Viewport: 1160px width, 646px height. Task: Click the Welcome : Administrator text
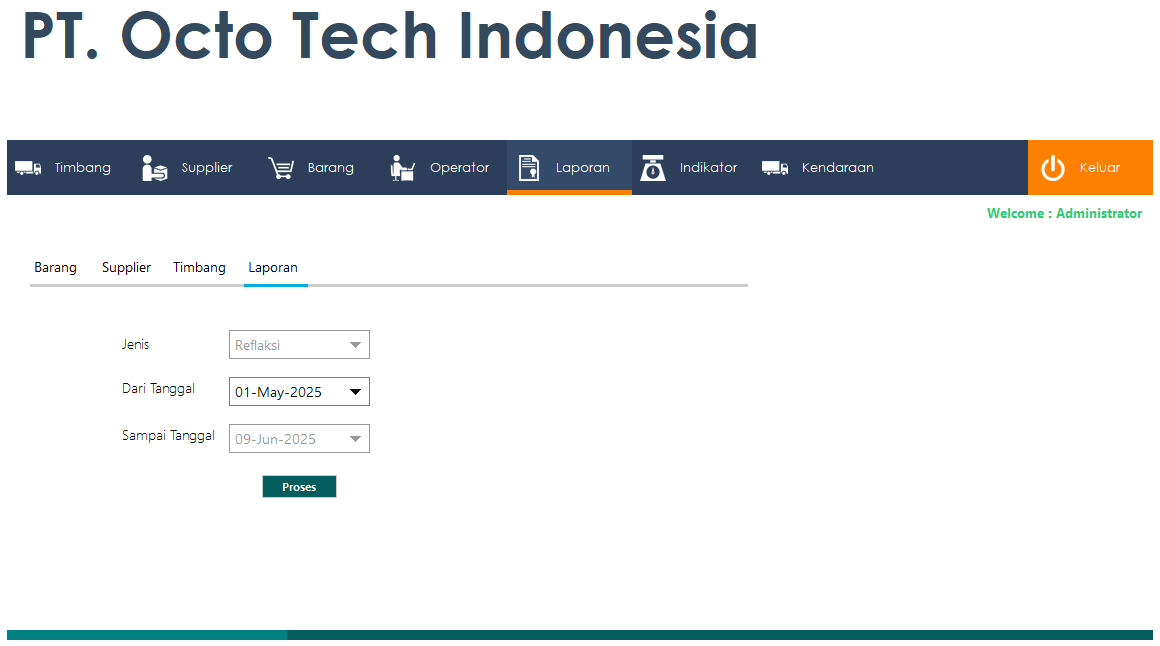(x=1065, y=213)
